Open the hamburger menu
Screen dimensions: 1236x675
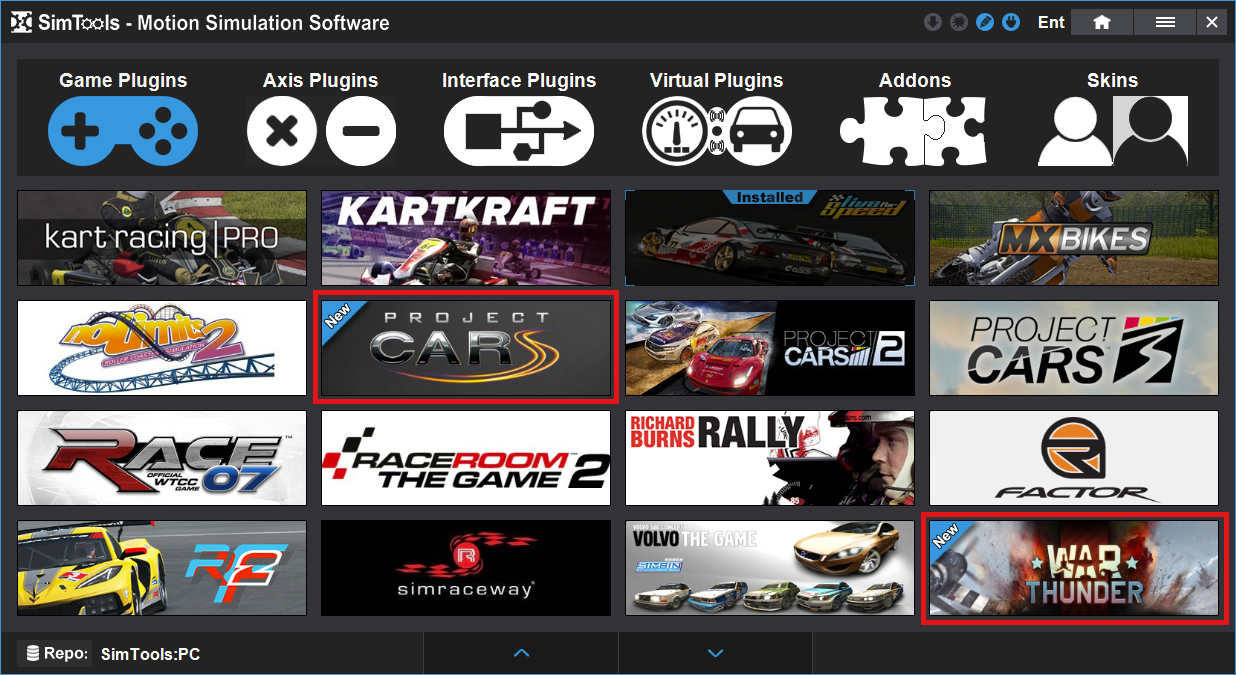tap(1165, 22)
